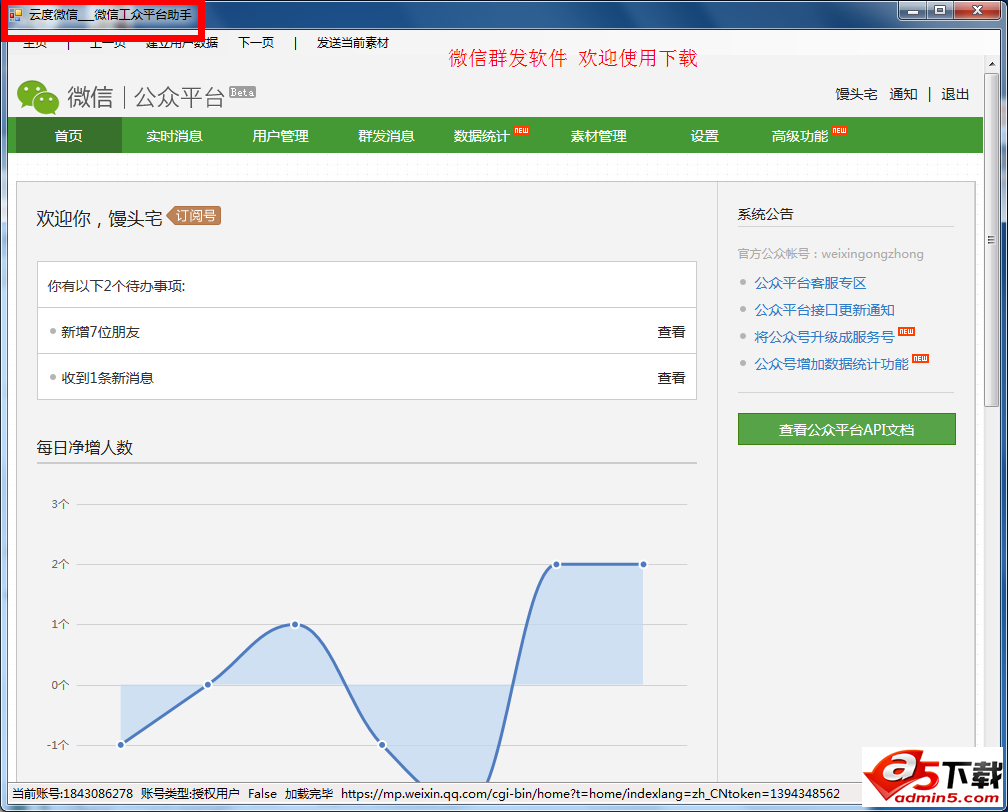Click 账号类型:授权用户 status text
This screenshot has width=1008, height=812.
pos(190,793)
